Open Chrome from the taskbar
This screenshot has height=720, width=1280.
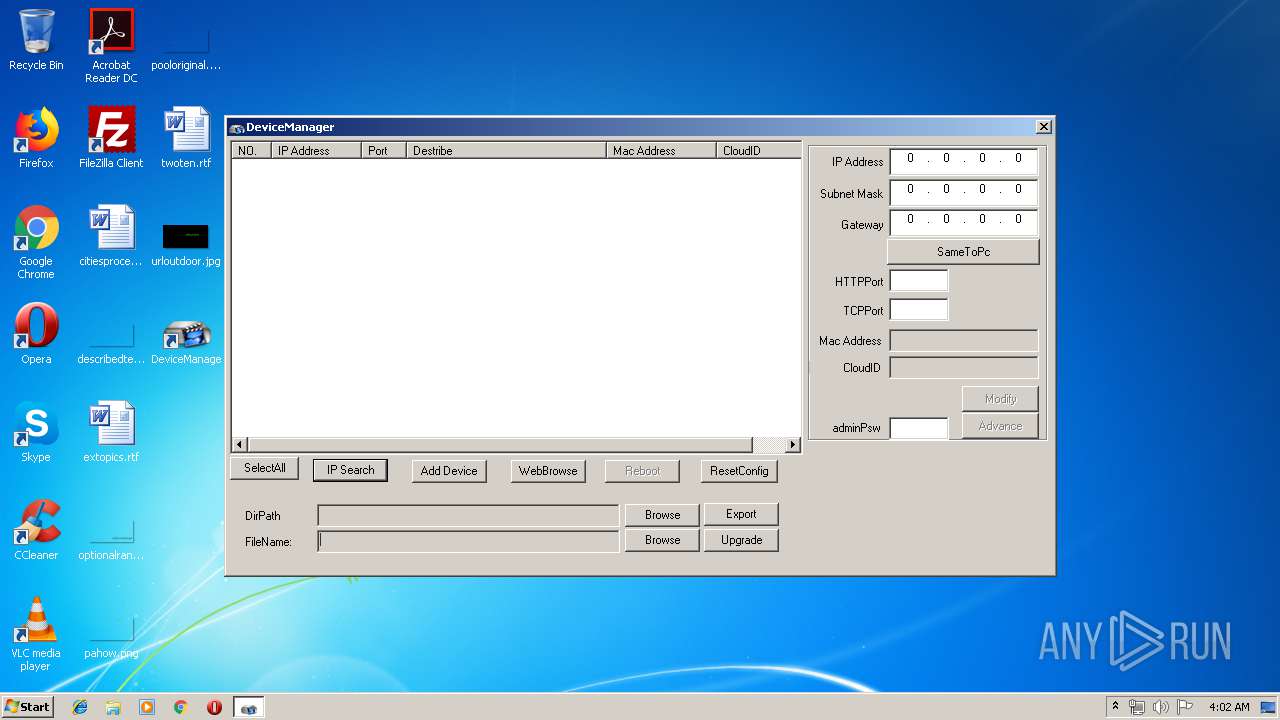(x=181, y=707)
